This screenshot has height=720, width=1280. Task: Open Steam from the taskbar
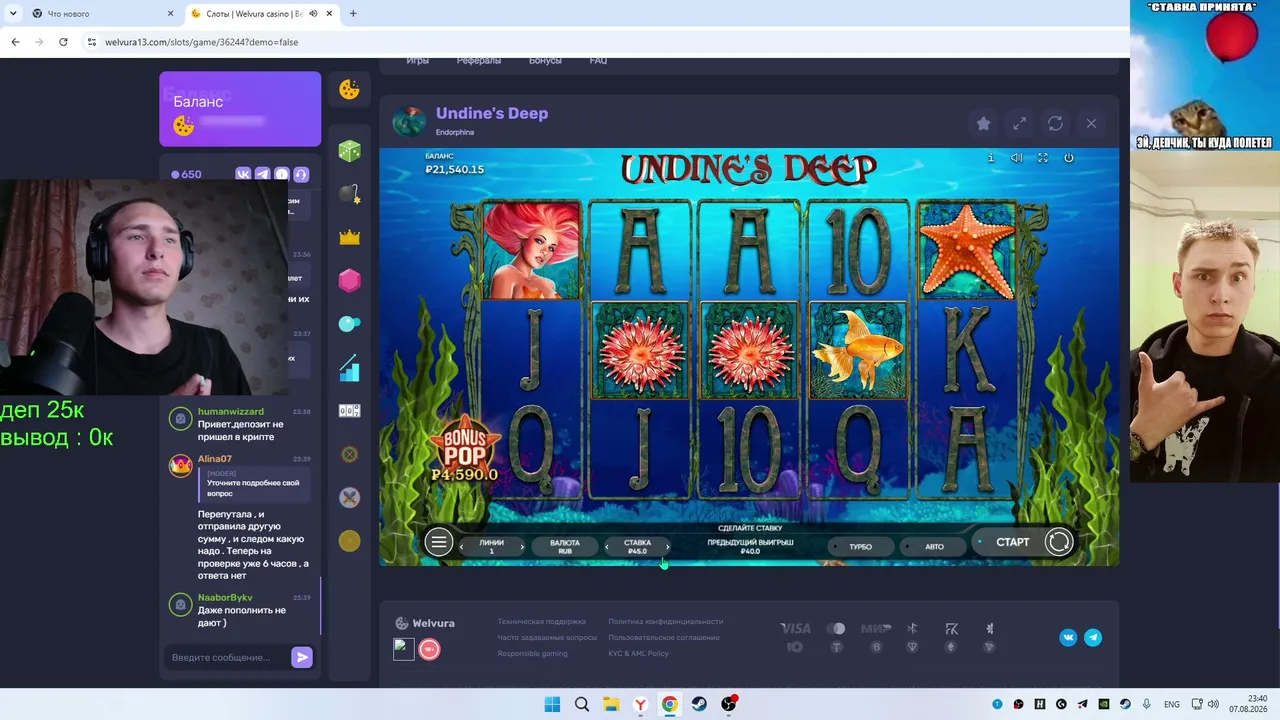pos(699,704)
